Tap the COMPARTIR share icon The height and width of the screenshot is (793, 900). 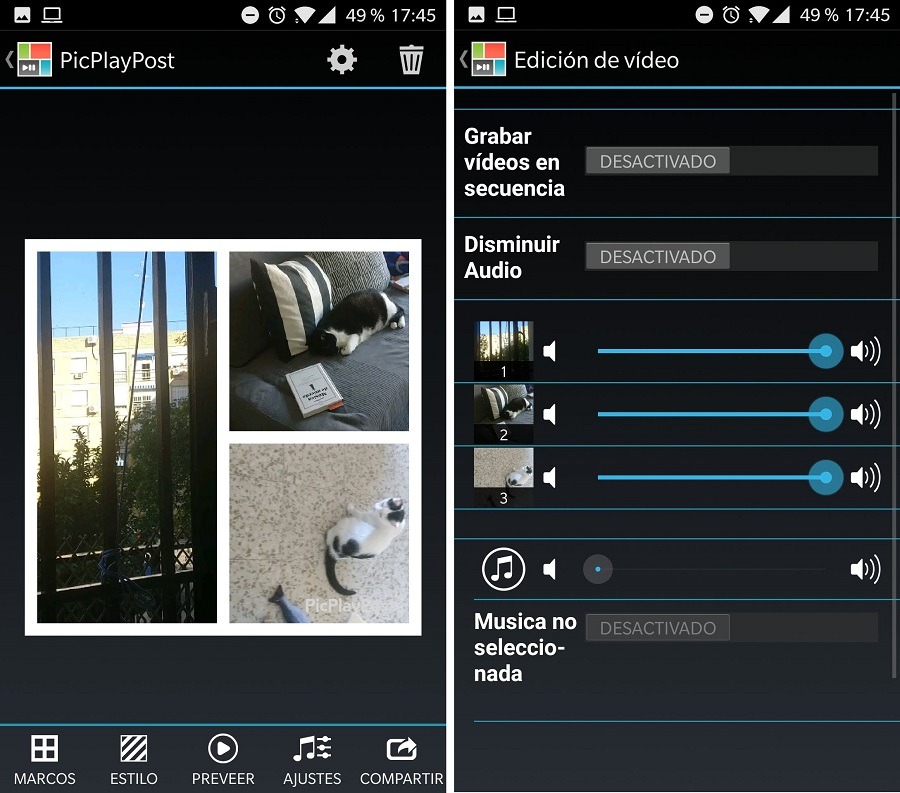coord(401,760)
